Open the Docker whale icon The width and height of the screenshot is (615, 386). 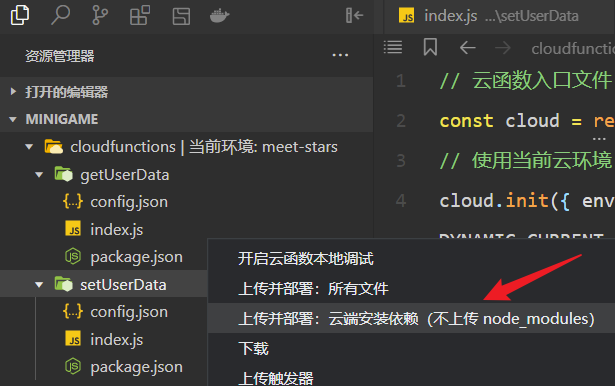coord(219,16)
